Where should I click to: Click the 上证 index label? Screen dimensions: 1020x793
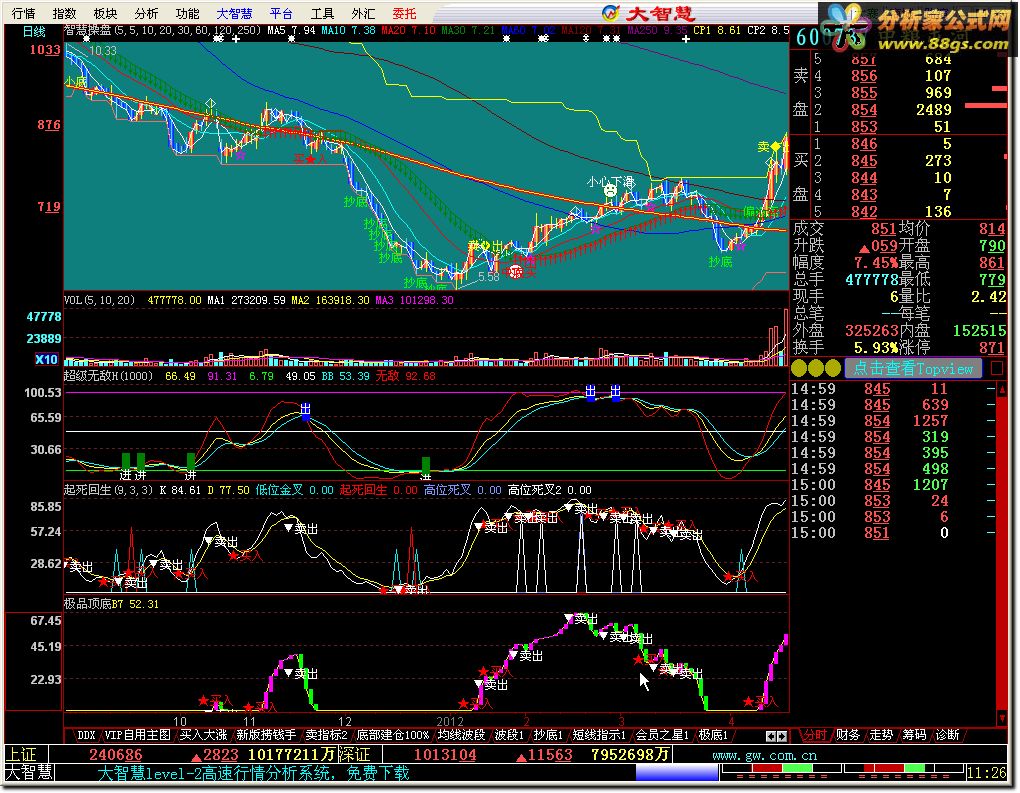tap(20, 755)
